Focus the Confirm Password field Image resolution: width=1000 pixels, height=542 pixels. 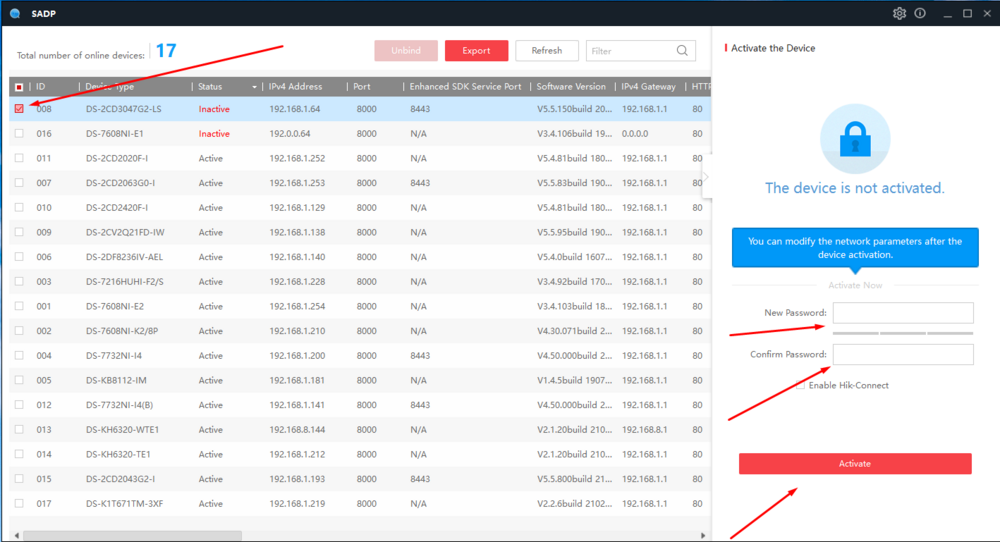[x=903, y=355]
